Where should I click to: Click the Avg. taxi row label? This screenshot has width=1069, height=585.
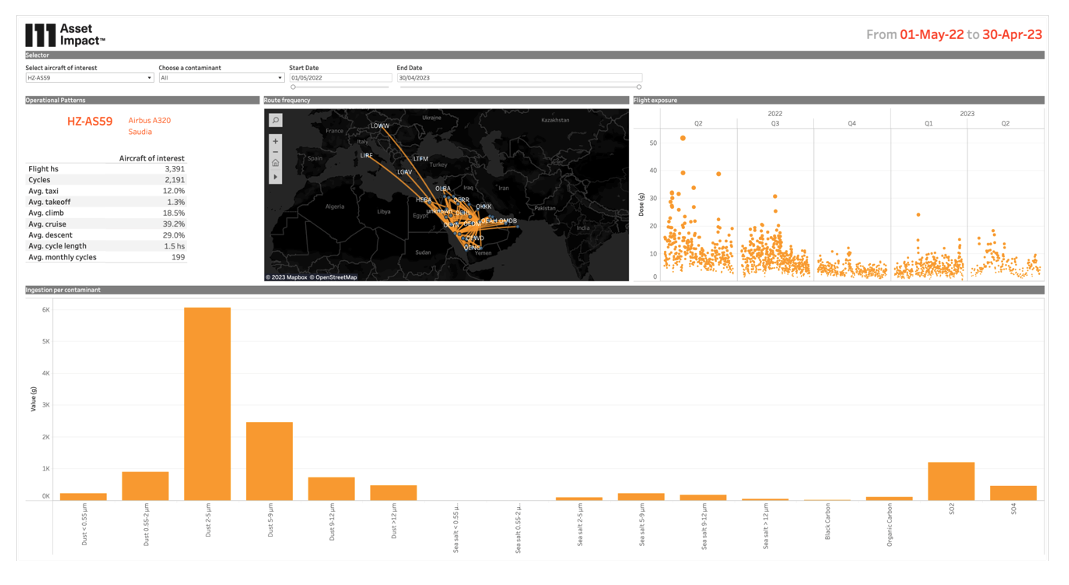(x=43, y=192)
